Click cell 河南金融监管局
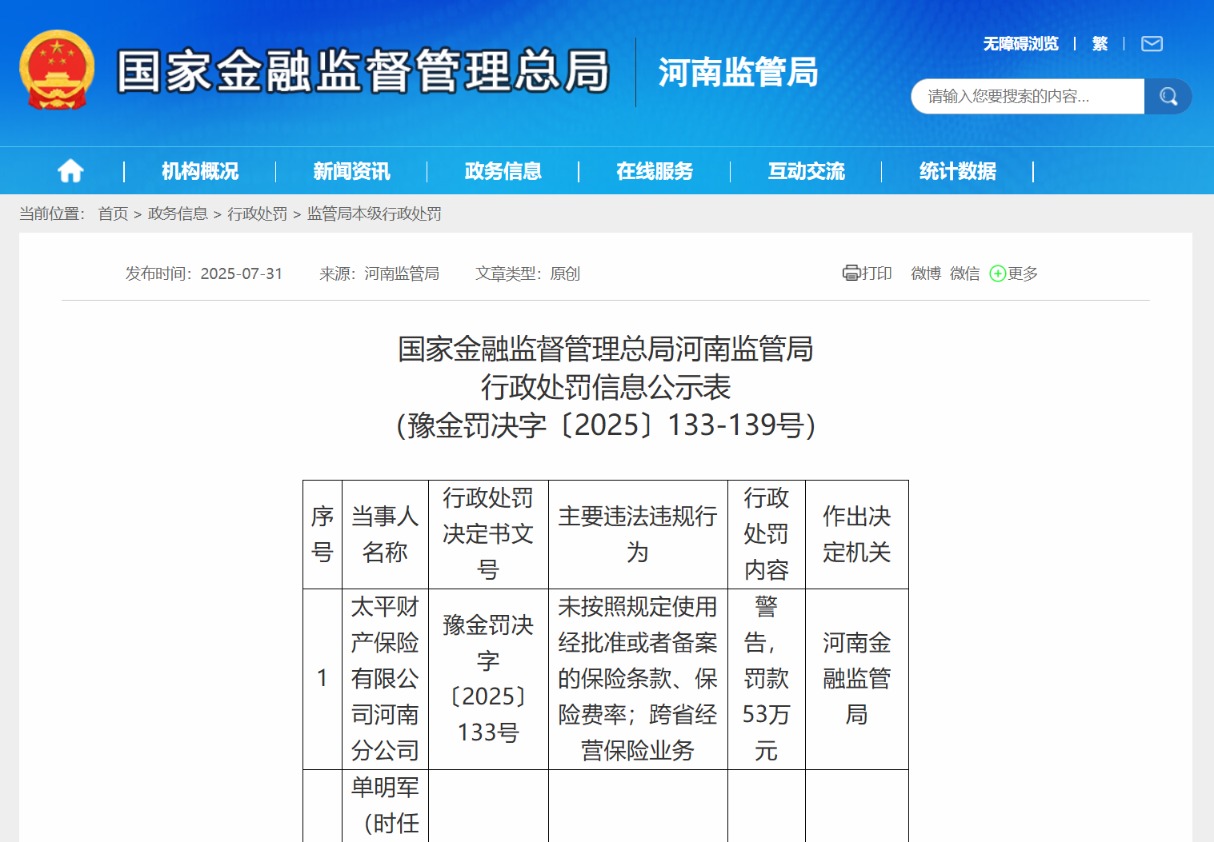Screen dimensions: 1214x842 (x=857, y=679)
